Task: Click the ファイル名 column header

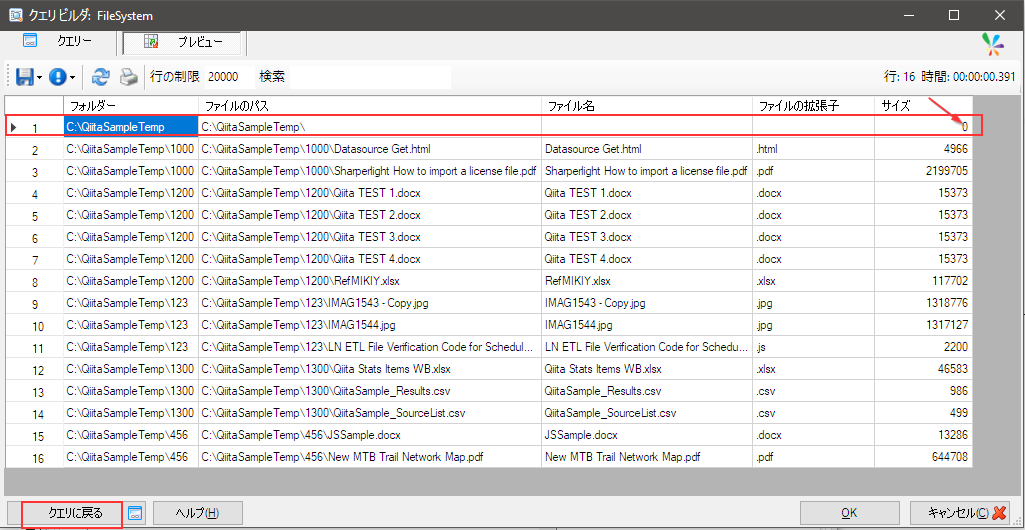Action: point(647,106)
